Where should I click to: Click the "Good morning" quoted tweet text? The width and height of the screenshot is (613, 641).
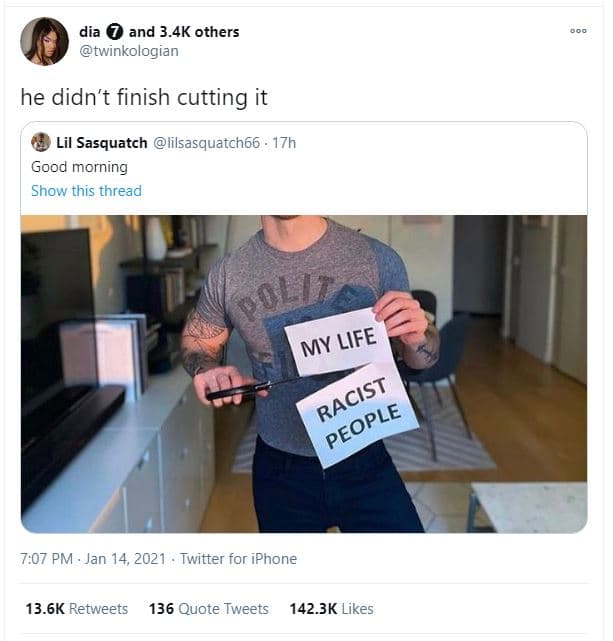(x=79, y=167)
